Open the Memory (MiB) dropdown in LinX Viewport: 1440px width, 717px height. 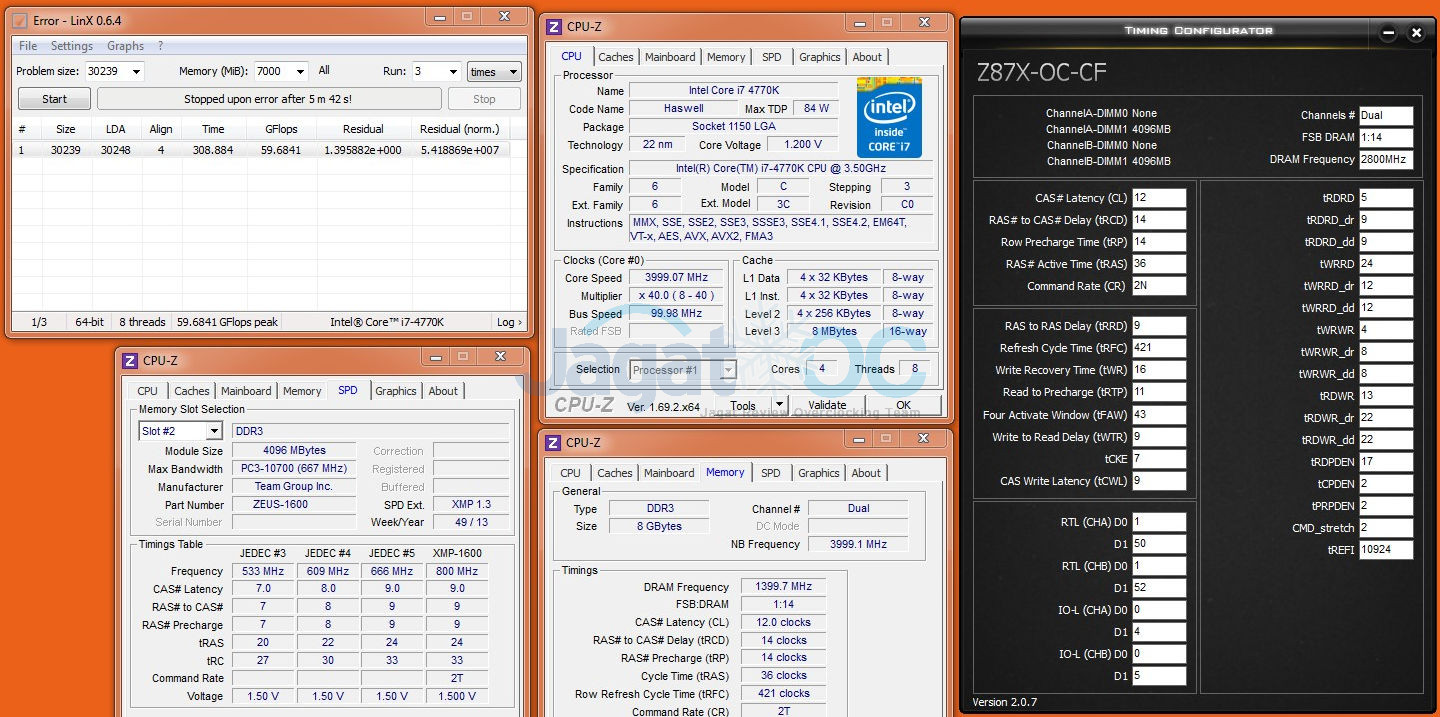tap(299, 72)
